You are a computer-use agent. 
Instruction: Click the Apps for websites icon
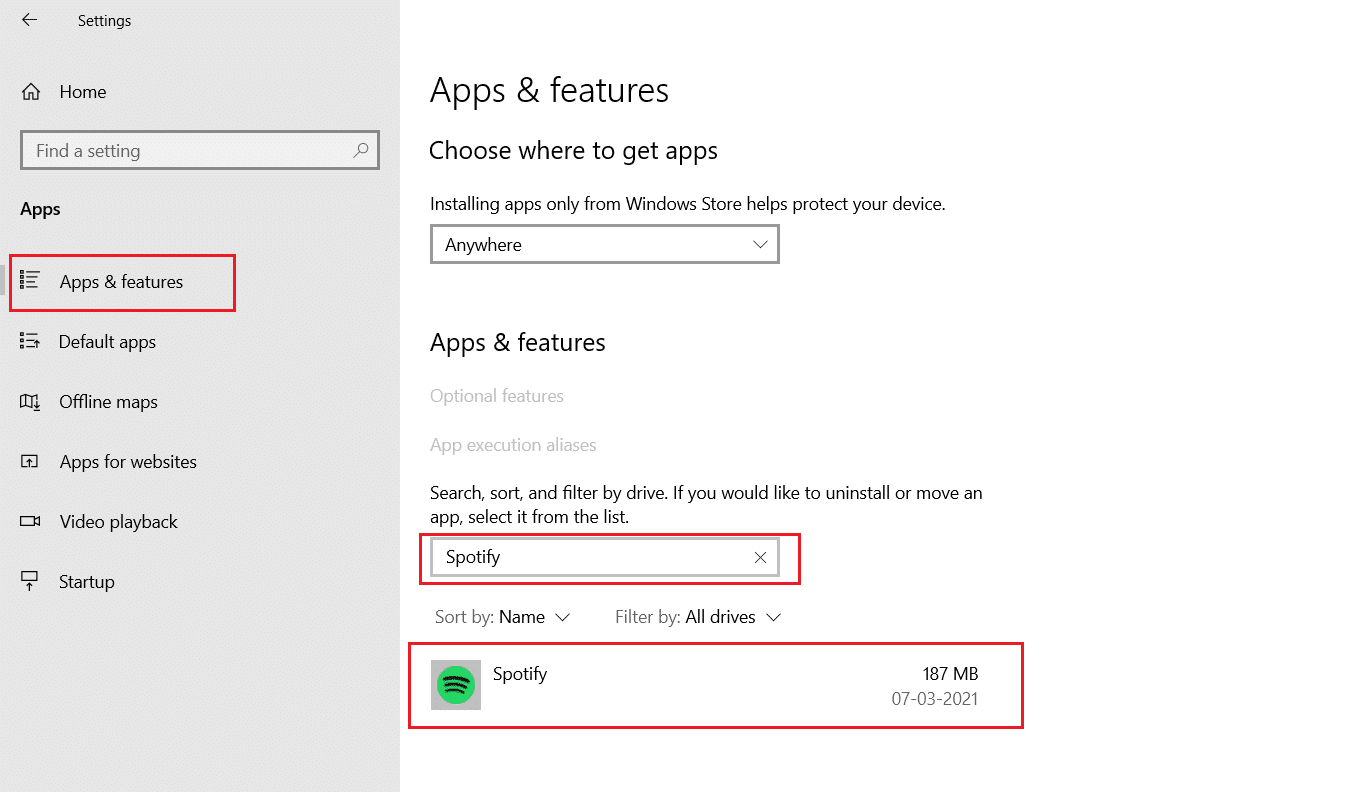tap(30, 462)
